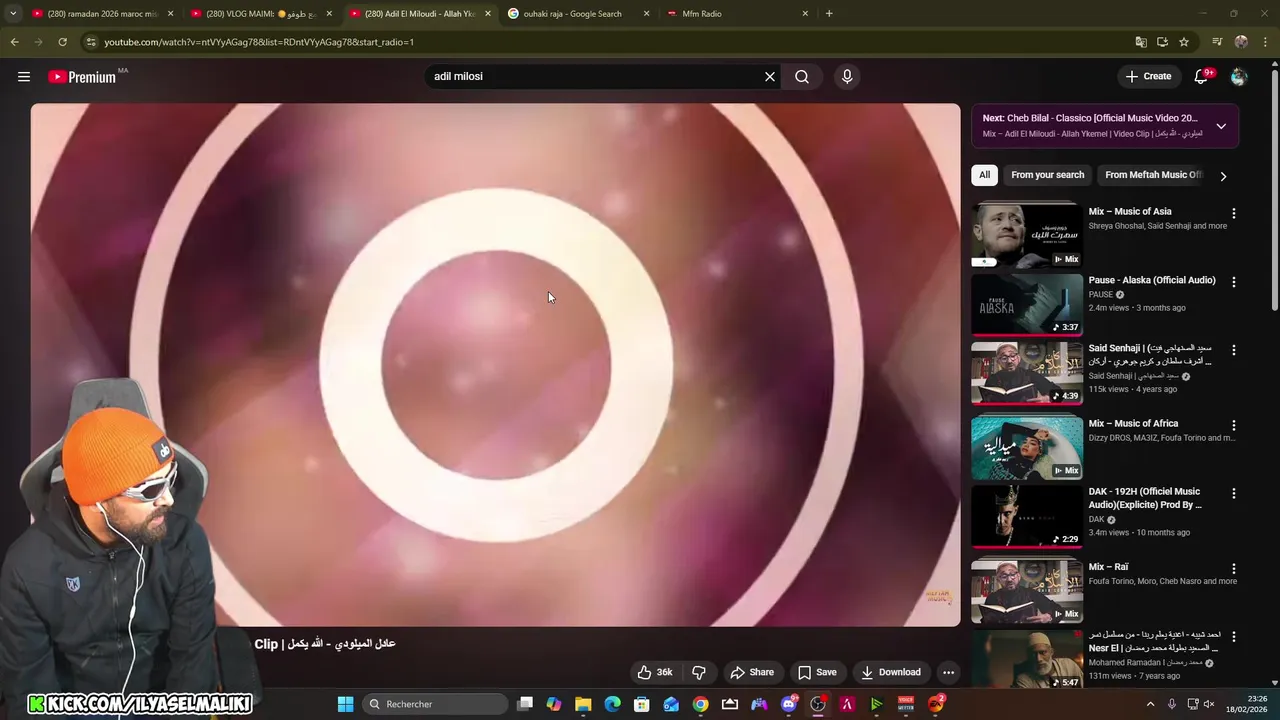1280x720 pixels.
Task: Click the browser back arrow
Action: [x=14, y=42]
